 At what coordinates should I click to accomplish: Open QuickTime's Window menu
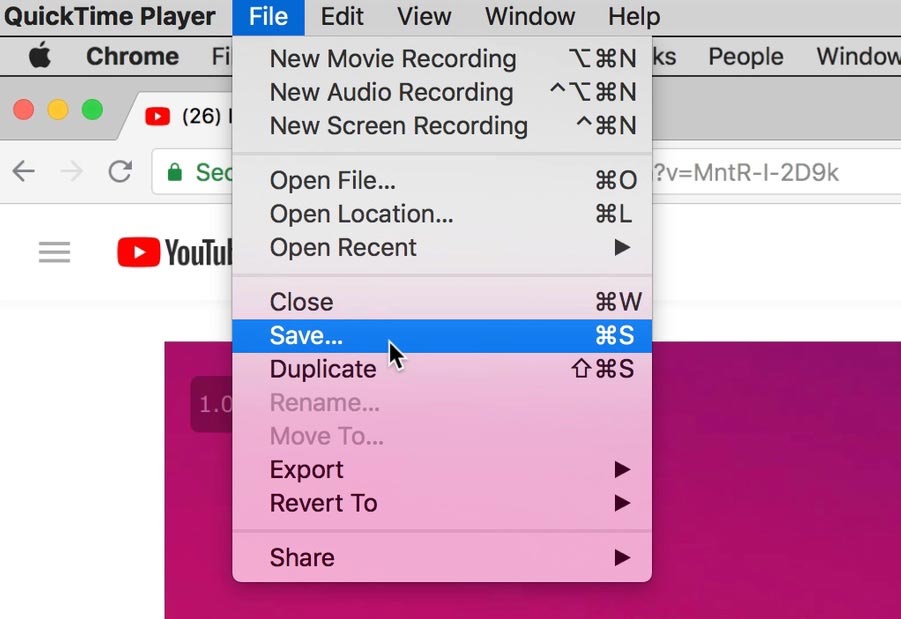[x=530, y=17]
